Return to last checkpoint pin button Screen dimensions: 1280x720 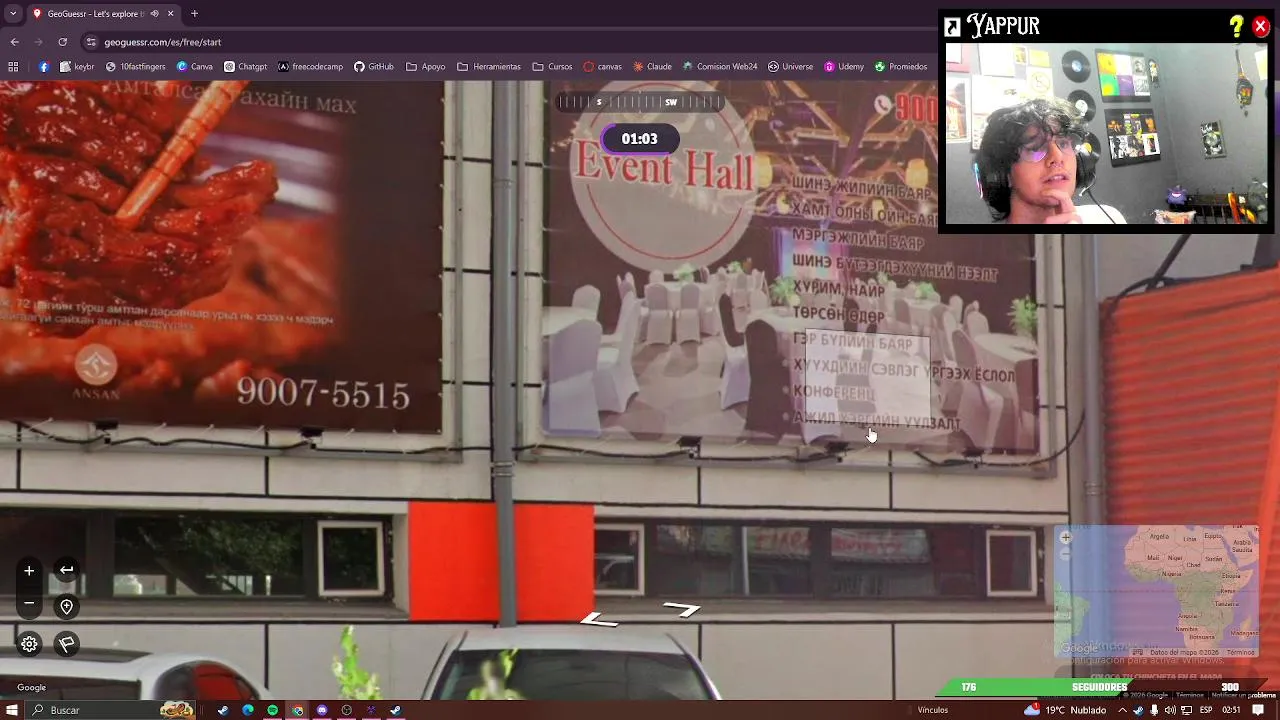pos(66,606)
